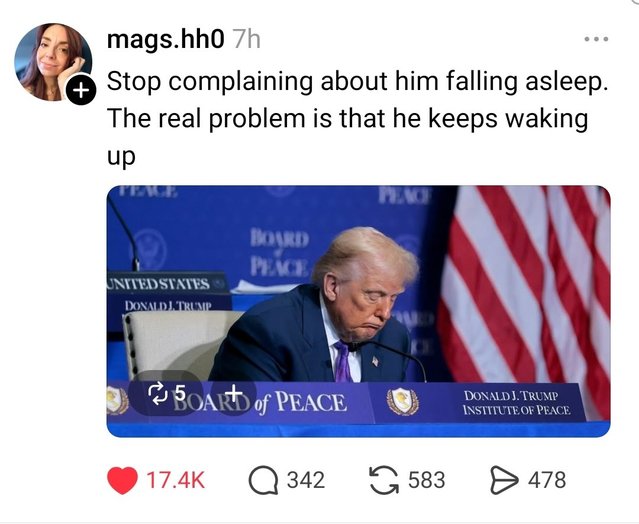Open post text about falling asleep
Viewport: 639px width, 524px height.
coord(358,118)
